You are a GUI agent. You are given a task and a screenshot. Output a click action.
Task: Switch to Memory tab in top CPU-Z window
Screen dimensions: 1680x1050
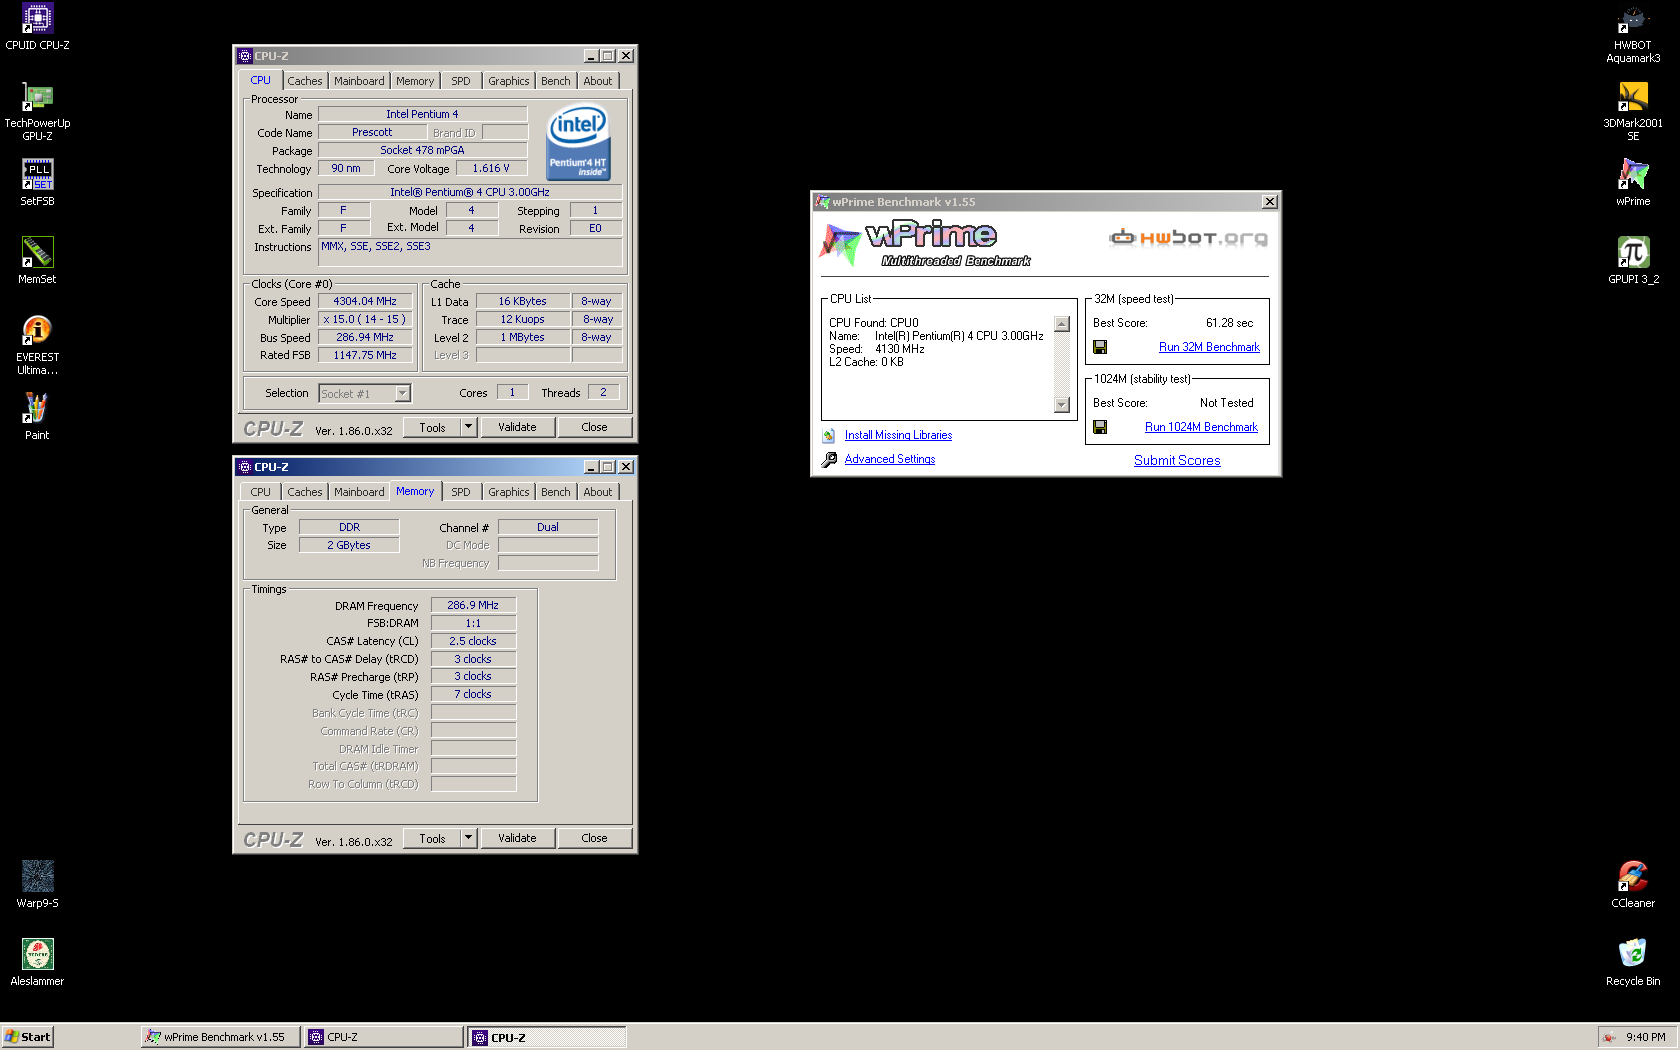coord(415,81)
